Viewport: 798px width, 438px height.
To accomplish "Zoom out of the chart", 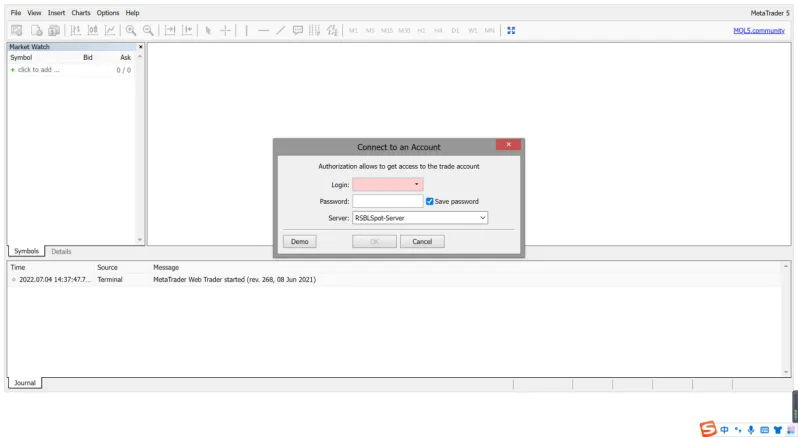I will 148,31.
